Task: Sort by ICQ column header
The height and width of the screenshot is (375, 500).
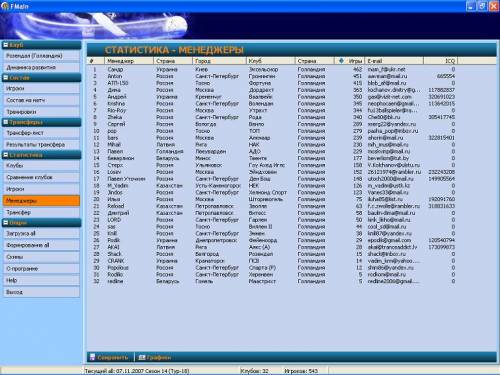Action: coord(441,61)
